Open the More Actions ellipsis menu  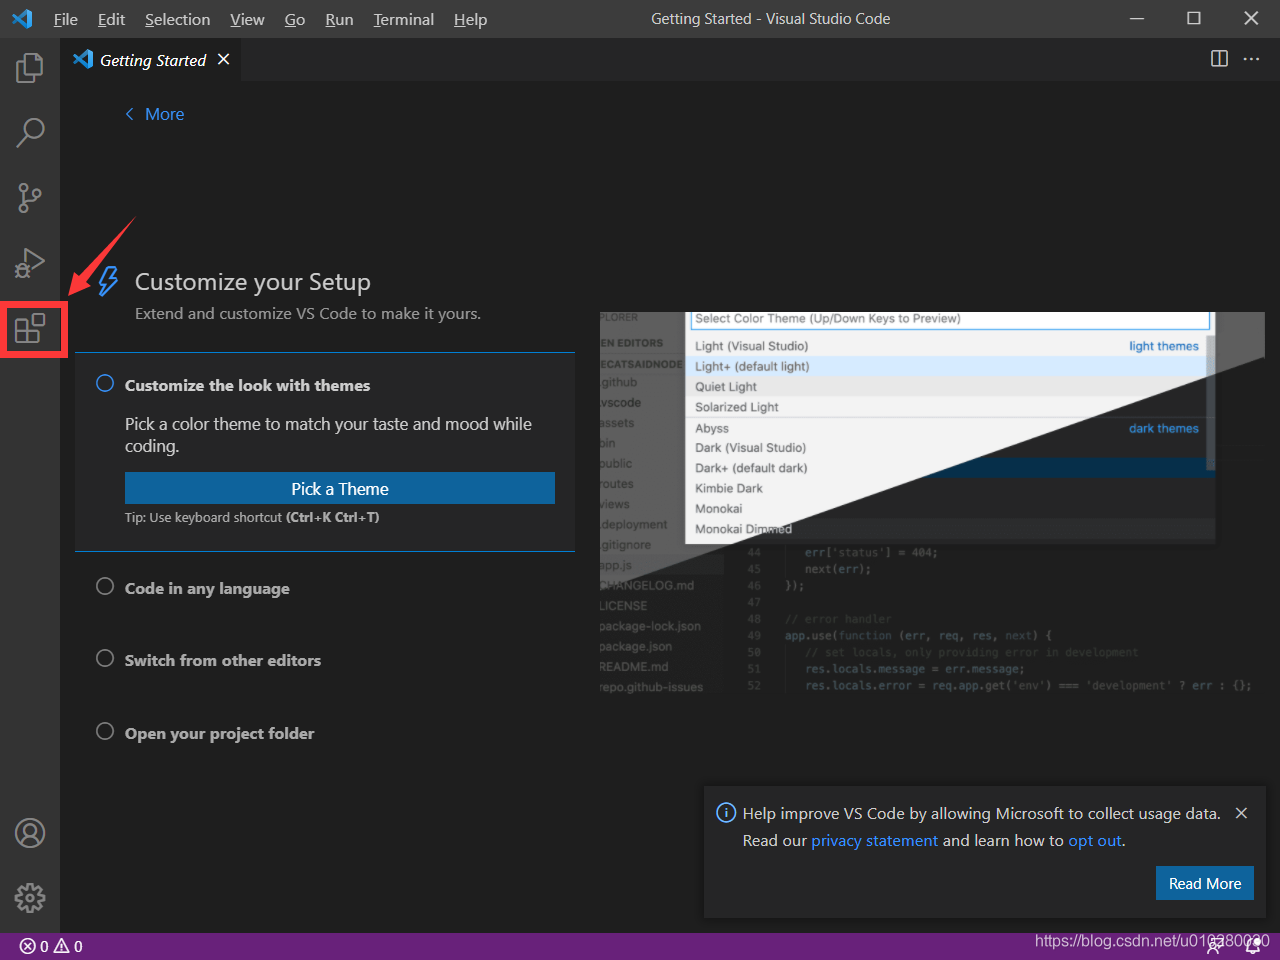(x=1251, y=59)
